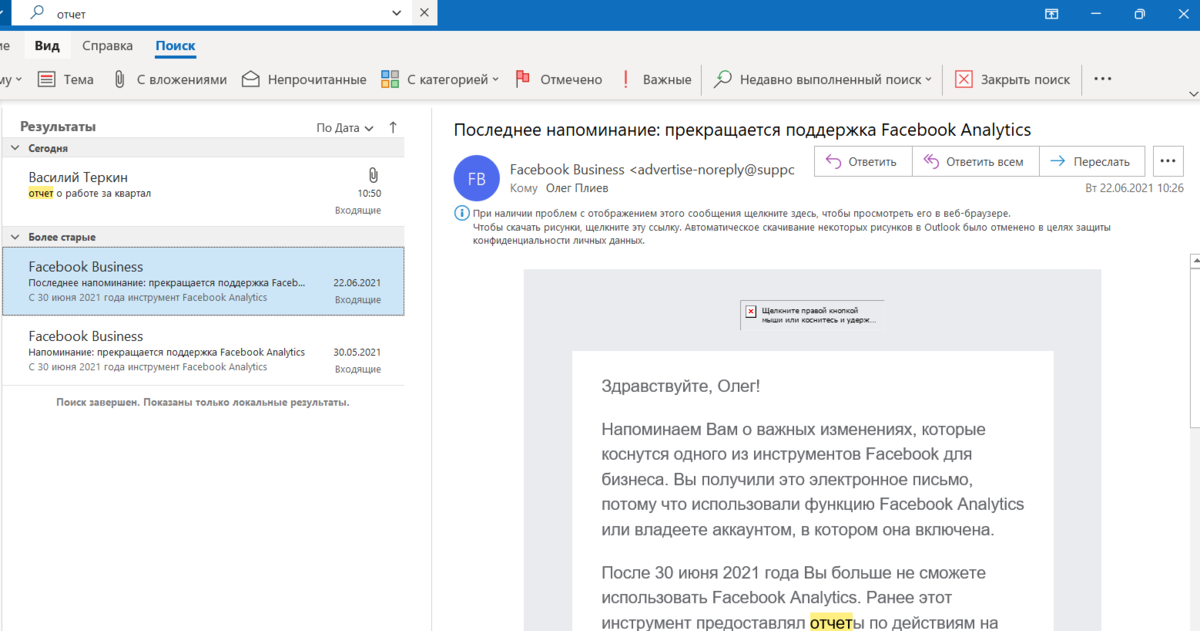
Task: Click sender Facebook Business address
Action: tap(652, 169)
